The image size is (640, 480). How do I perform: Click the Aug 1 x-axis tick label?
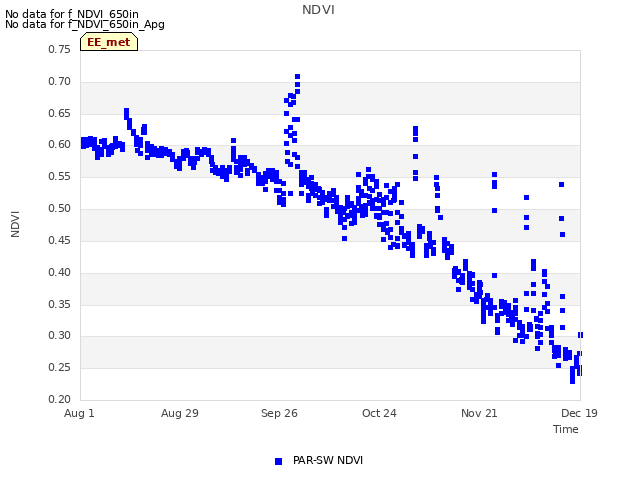79,413
